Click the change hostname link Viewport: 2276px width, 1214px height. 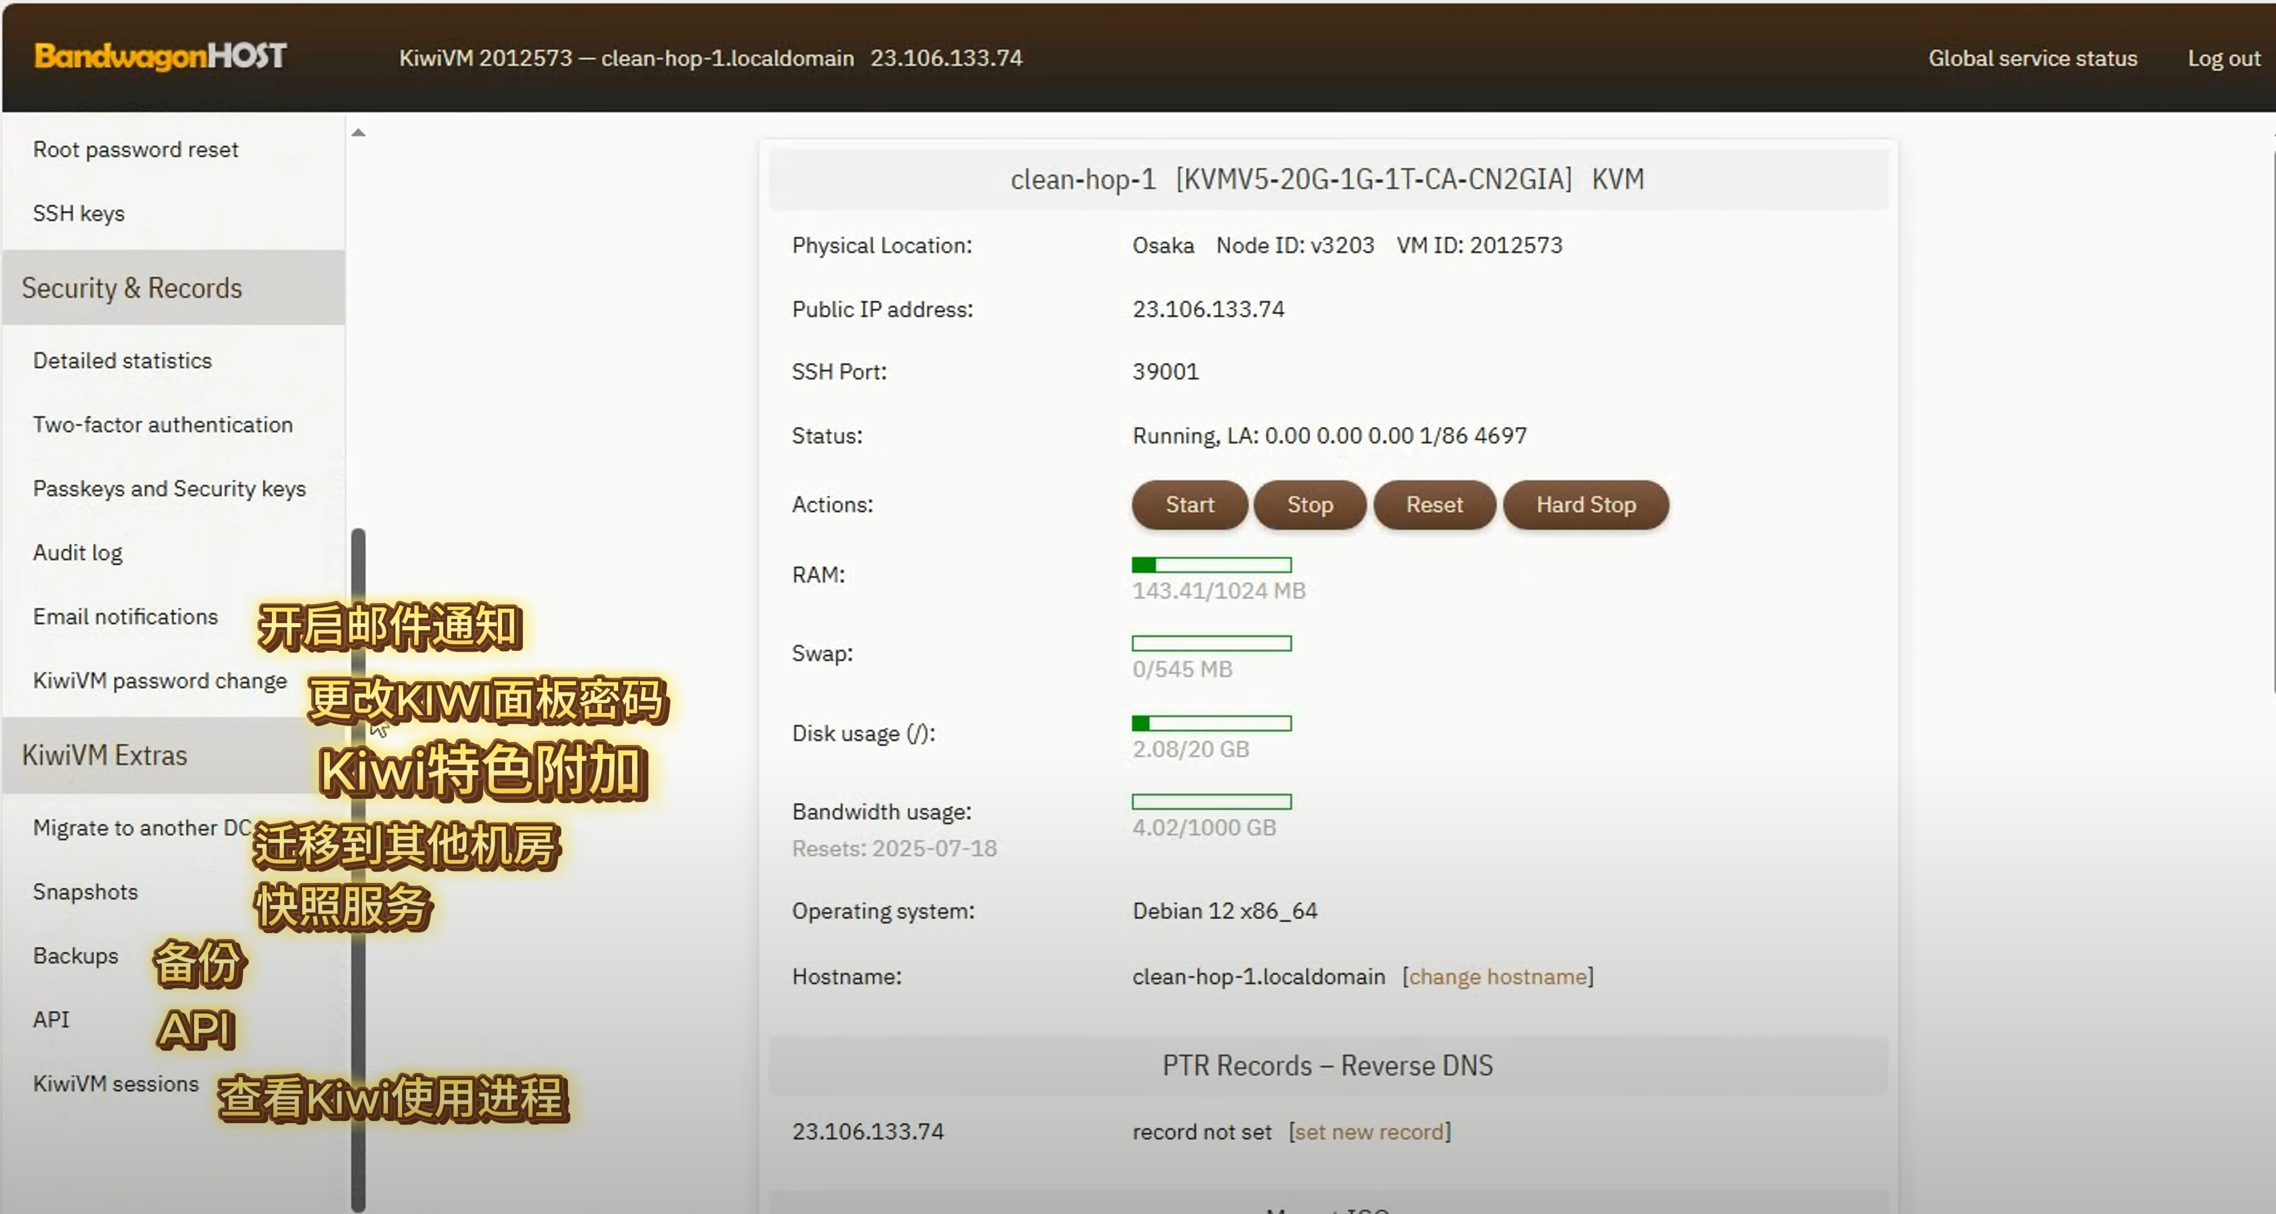click(1497, 976)
